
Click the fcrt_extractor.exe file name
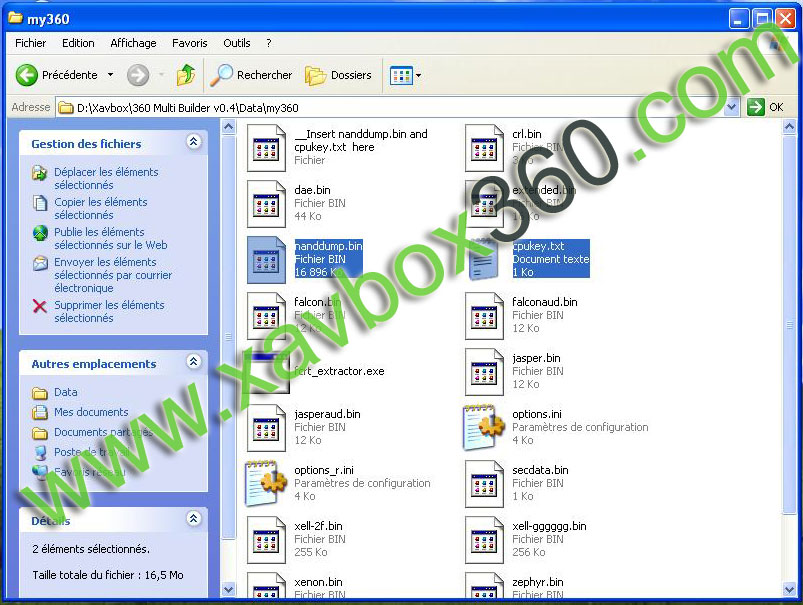click(x=339, y=371)
